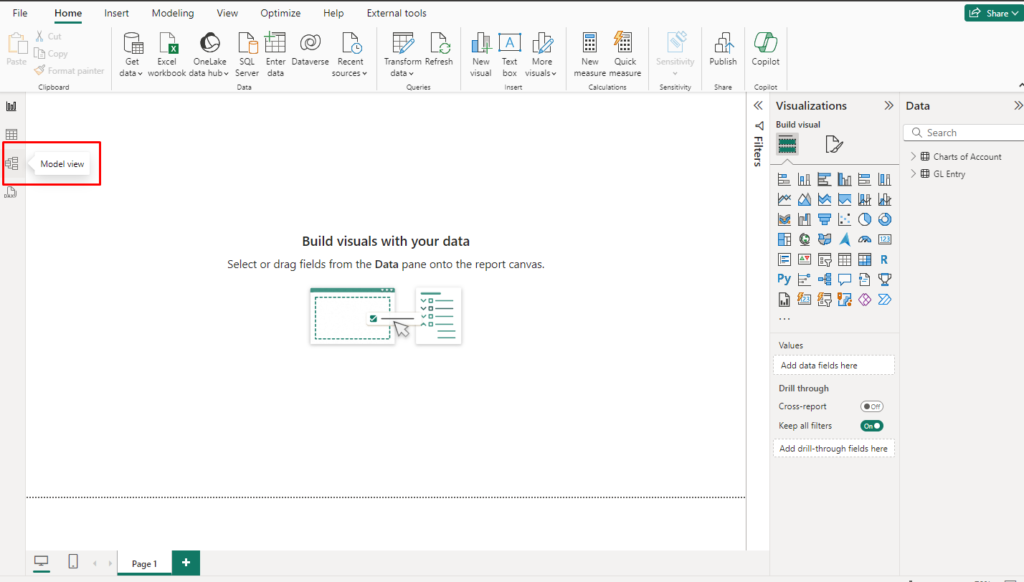Switch to Model view in the sidebar
Image resolution: width=1024 pixels, height=582 pixels.
click(10, 163)
